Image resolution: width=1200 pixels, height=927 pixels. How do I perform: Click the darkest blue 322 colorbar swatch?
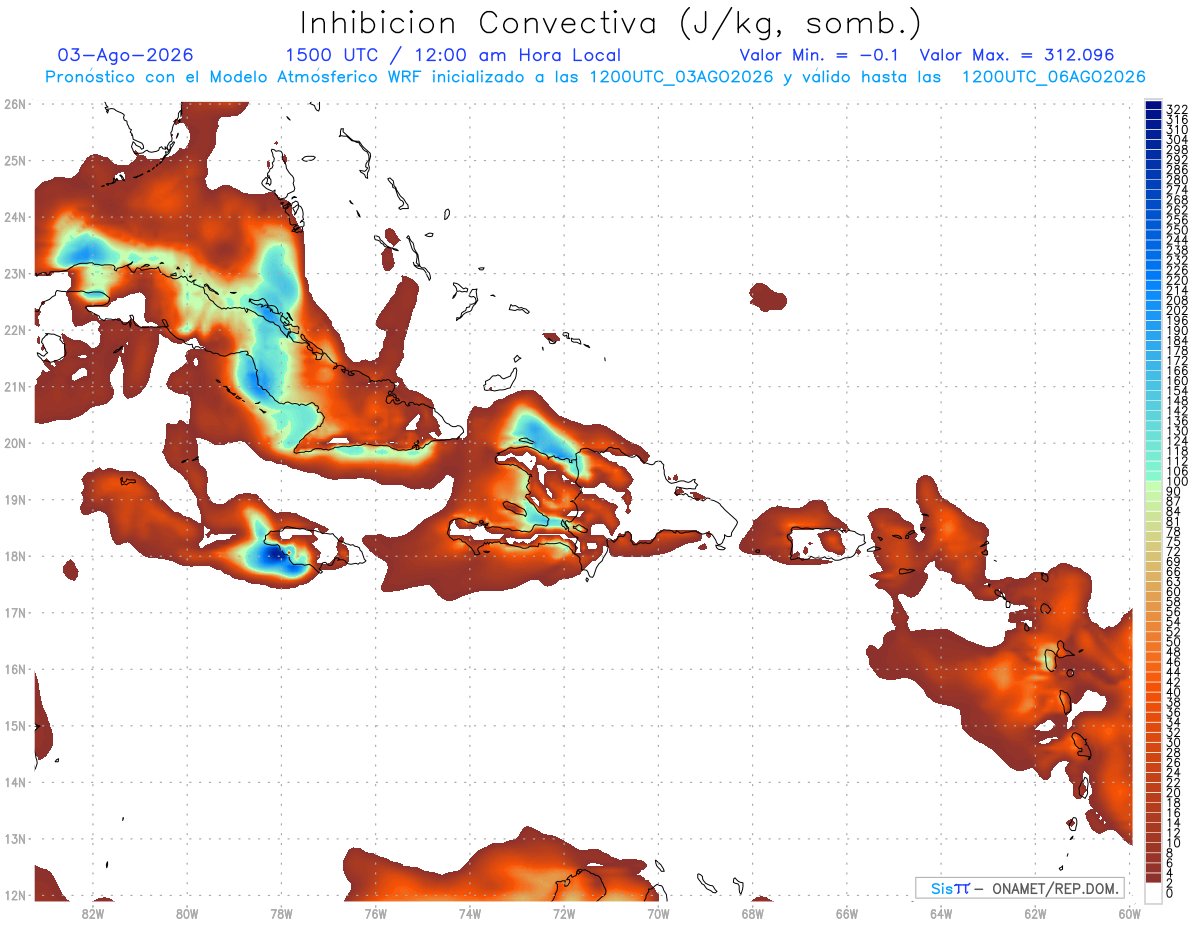(x=1153, y=107)
